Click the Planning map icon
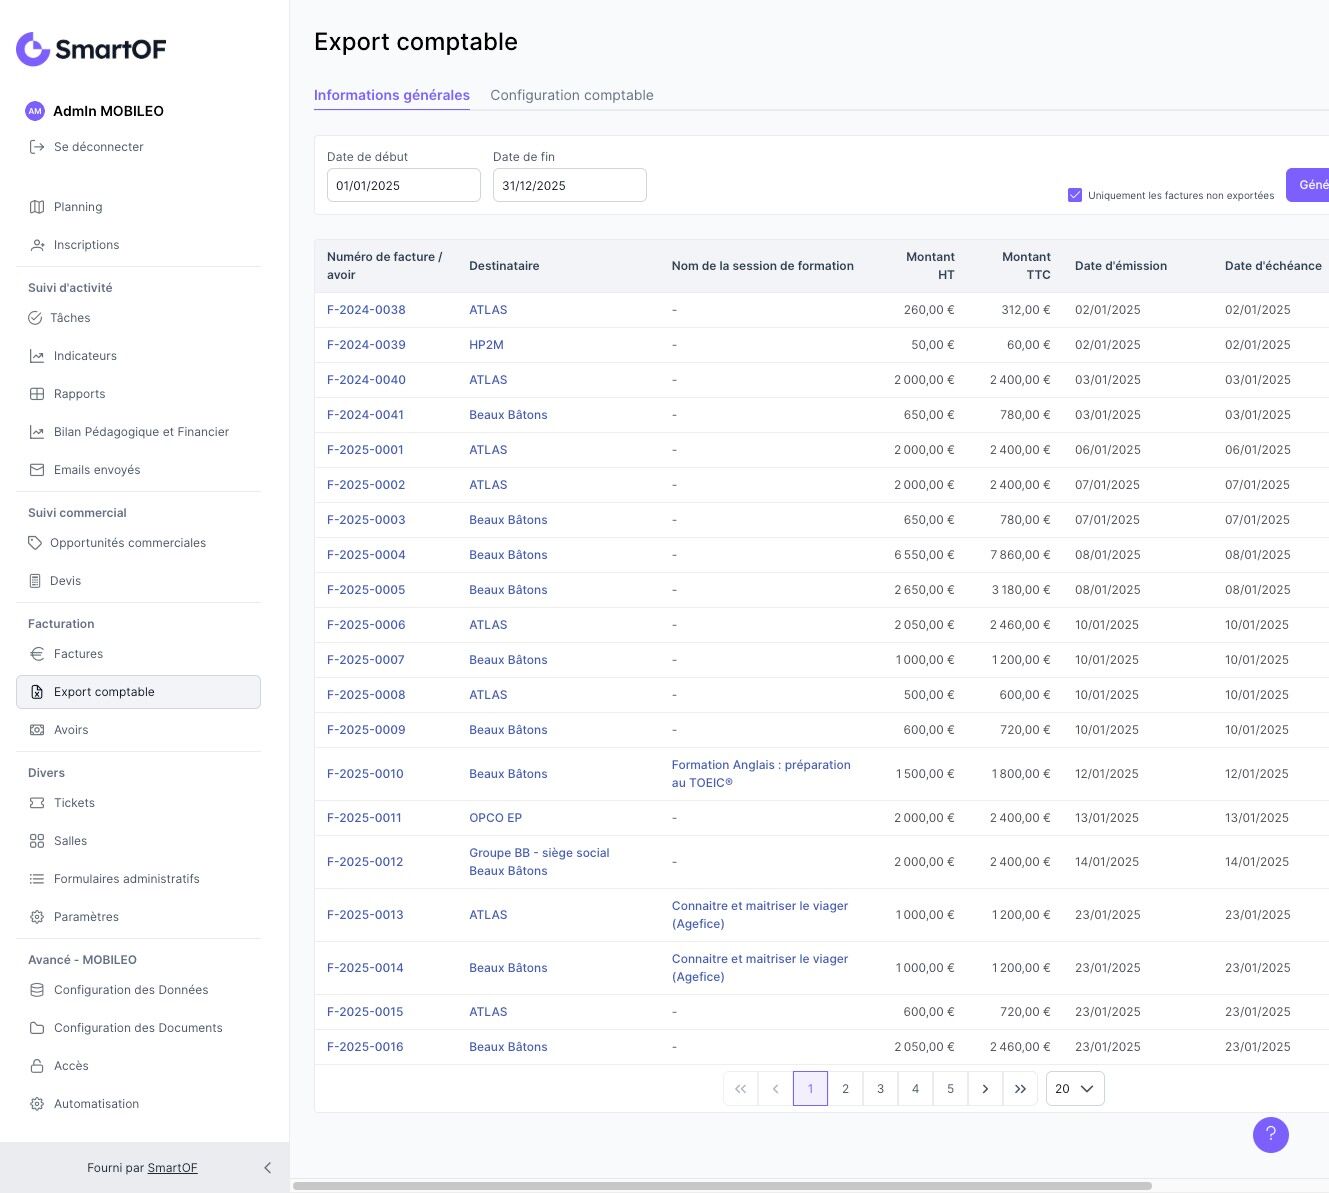1329x1193 pixels. [37, 207]
